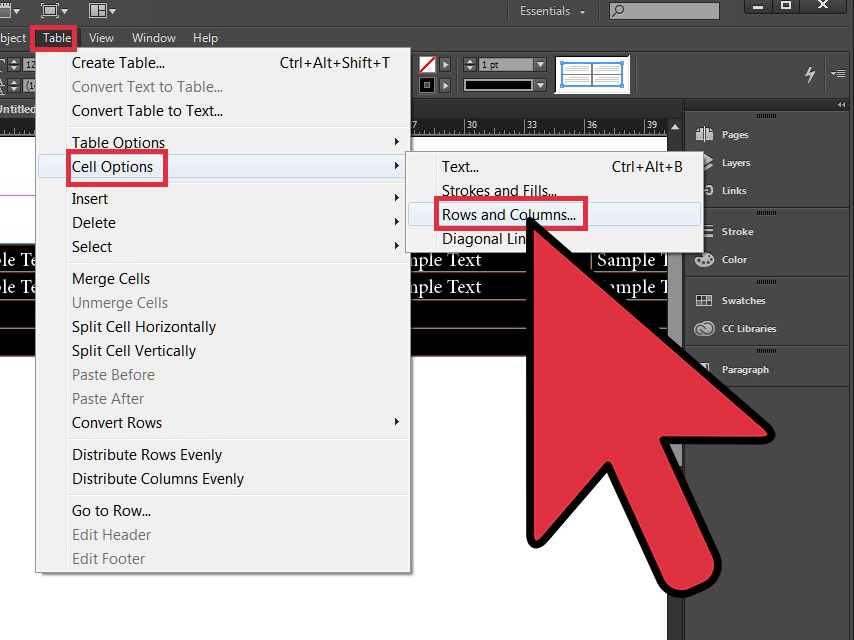This screenshot has height=640, width=854.
Task: Click the Pages panel label
Action: tap(735, 135)
